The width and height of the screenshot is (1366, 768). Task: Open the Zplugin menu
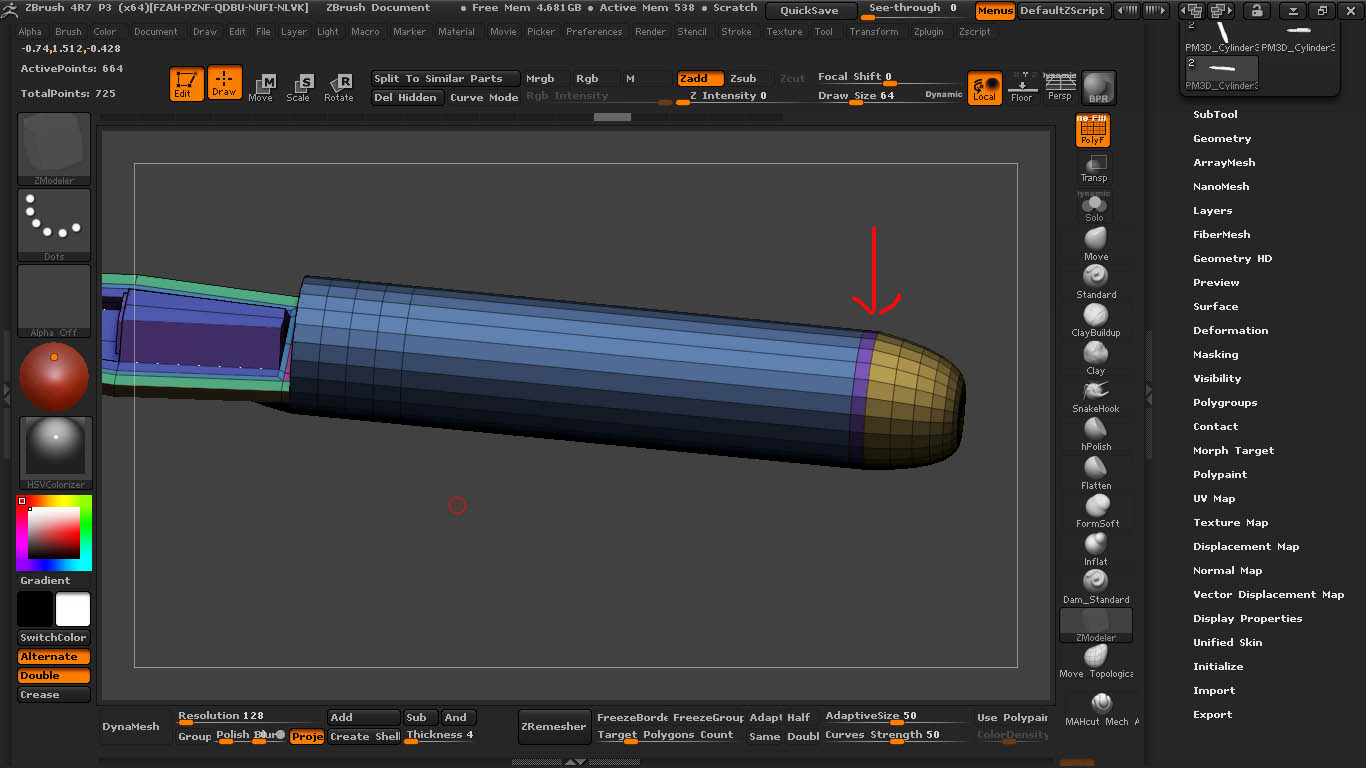pos(928,32)
